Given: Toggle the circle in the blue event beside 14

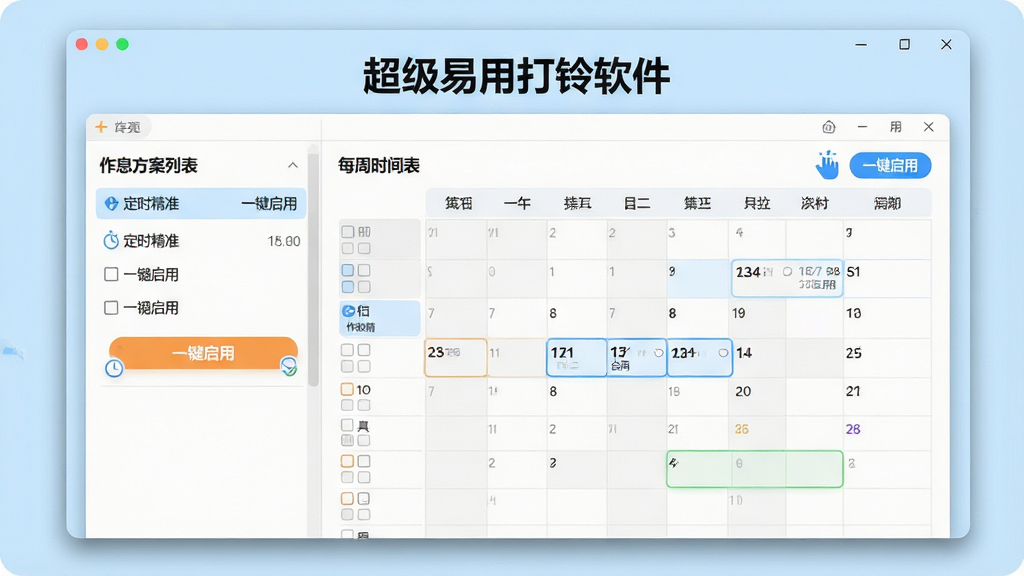Looking at the screenshot, I should 722,353.
